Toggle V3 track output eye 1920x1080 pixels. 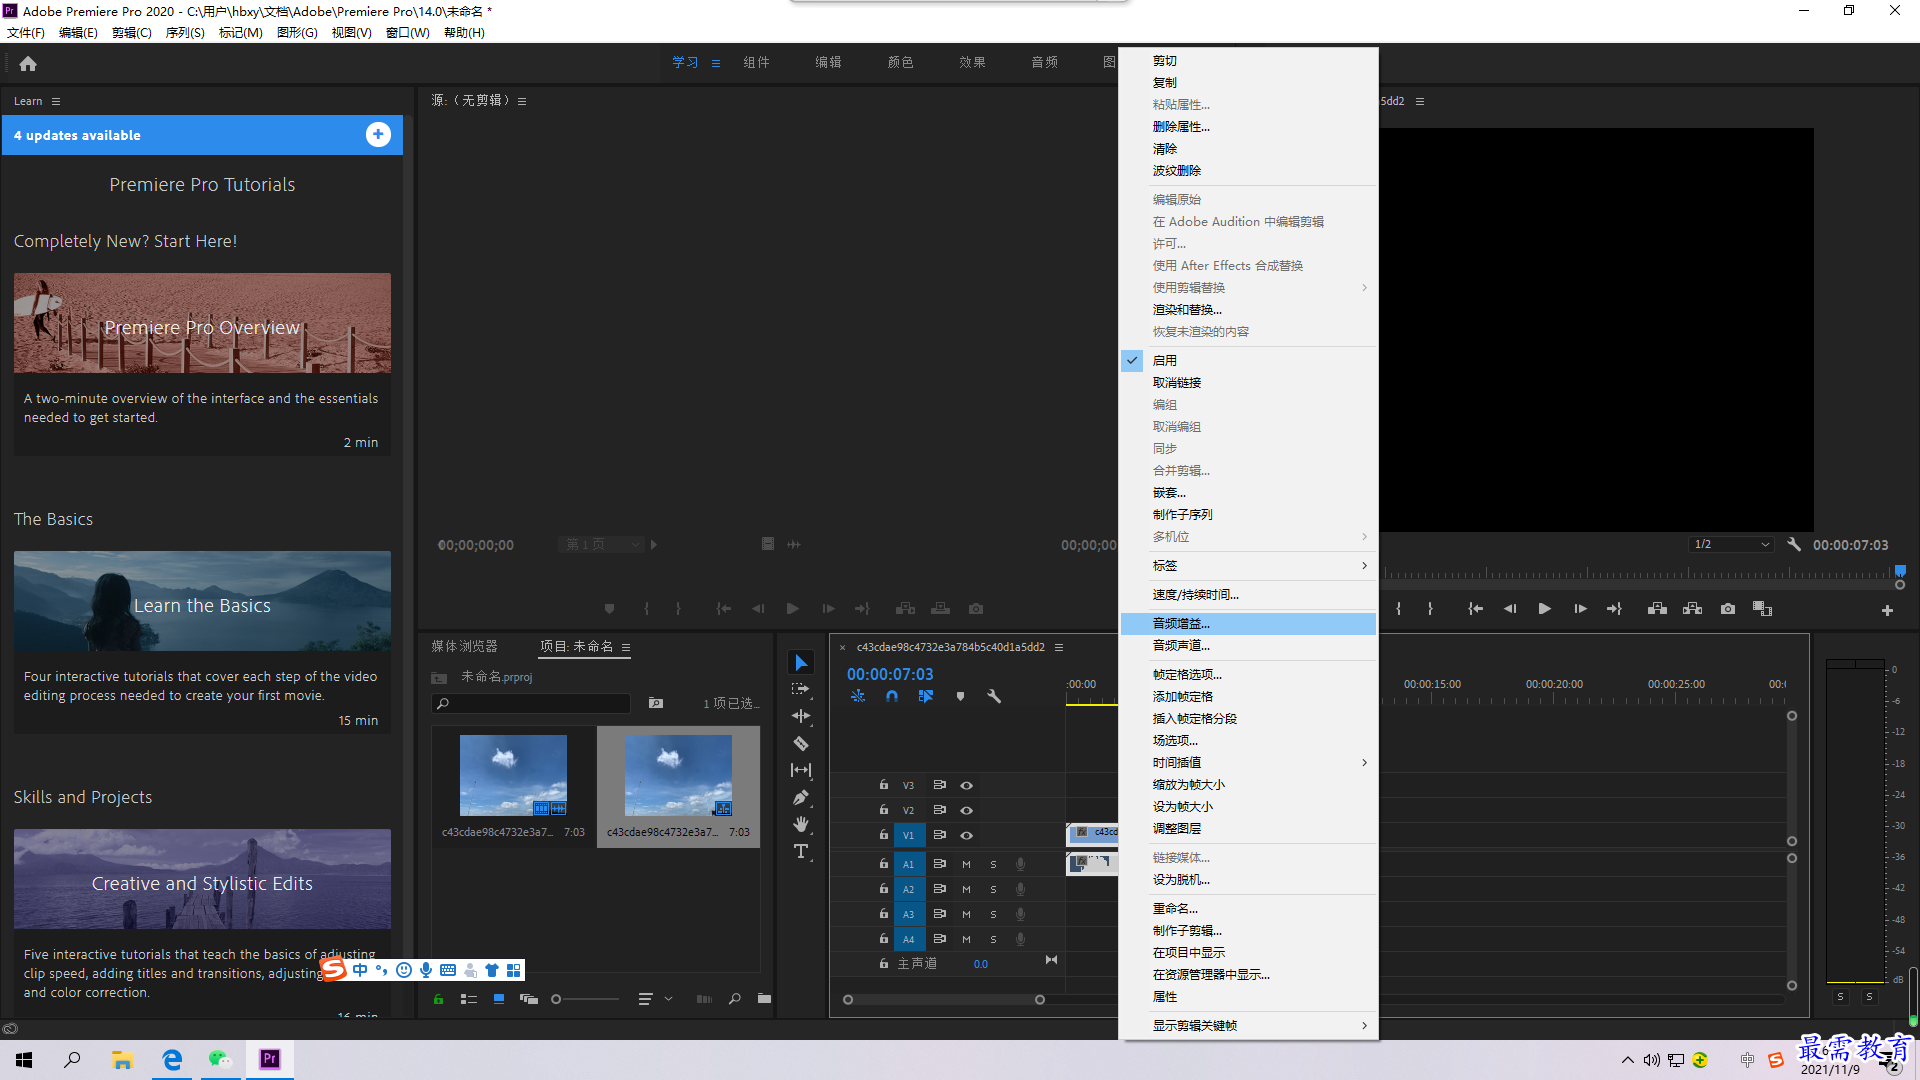click(966, 785)
